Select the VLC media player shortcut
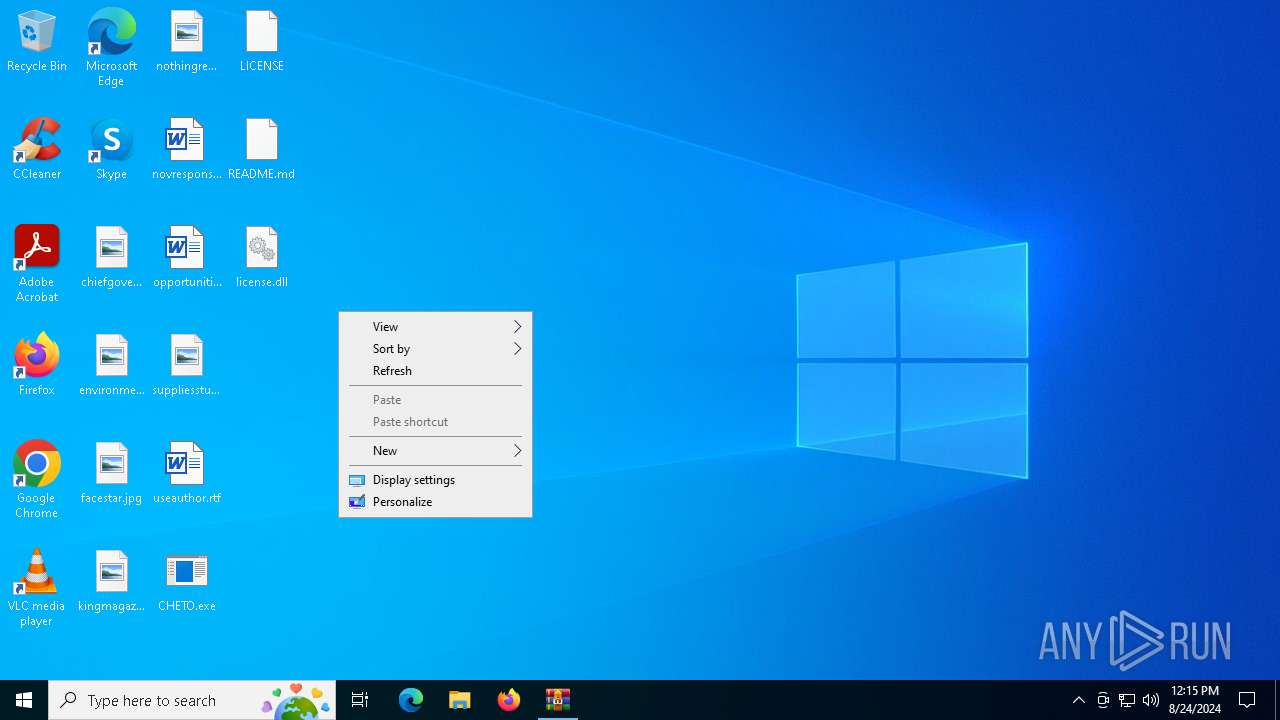Image resolution: width=1280 pixels, height=720 pixels. click(x=37, y=588)
